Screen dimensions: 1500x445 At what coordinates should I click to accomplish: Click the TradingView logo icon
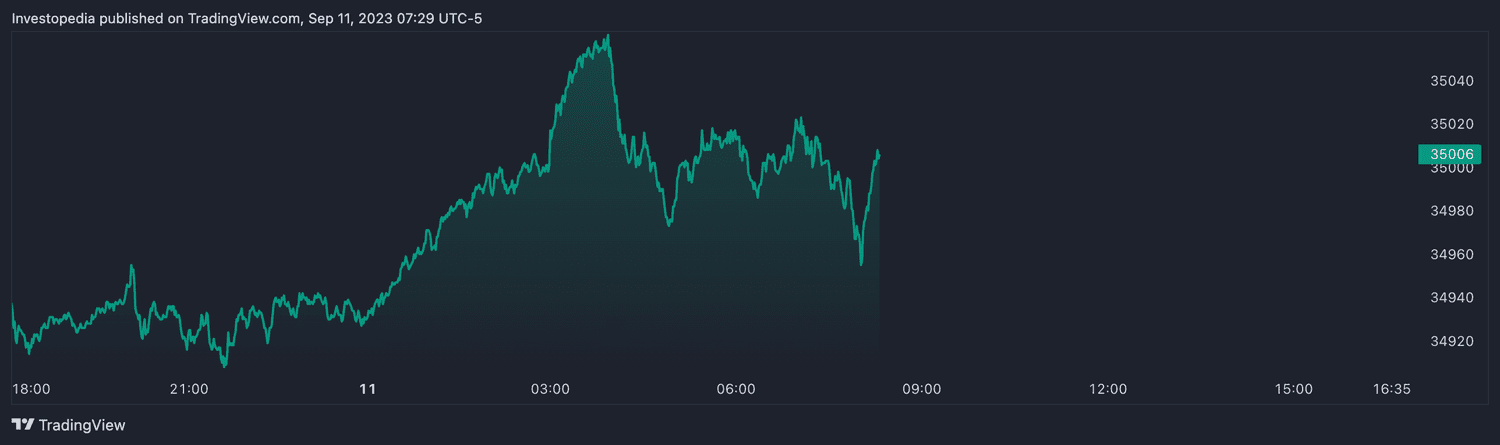tap(23, 425)
